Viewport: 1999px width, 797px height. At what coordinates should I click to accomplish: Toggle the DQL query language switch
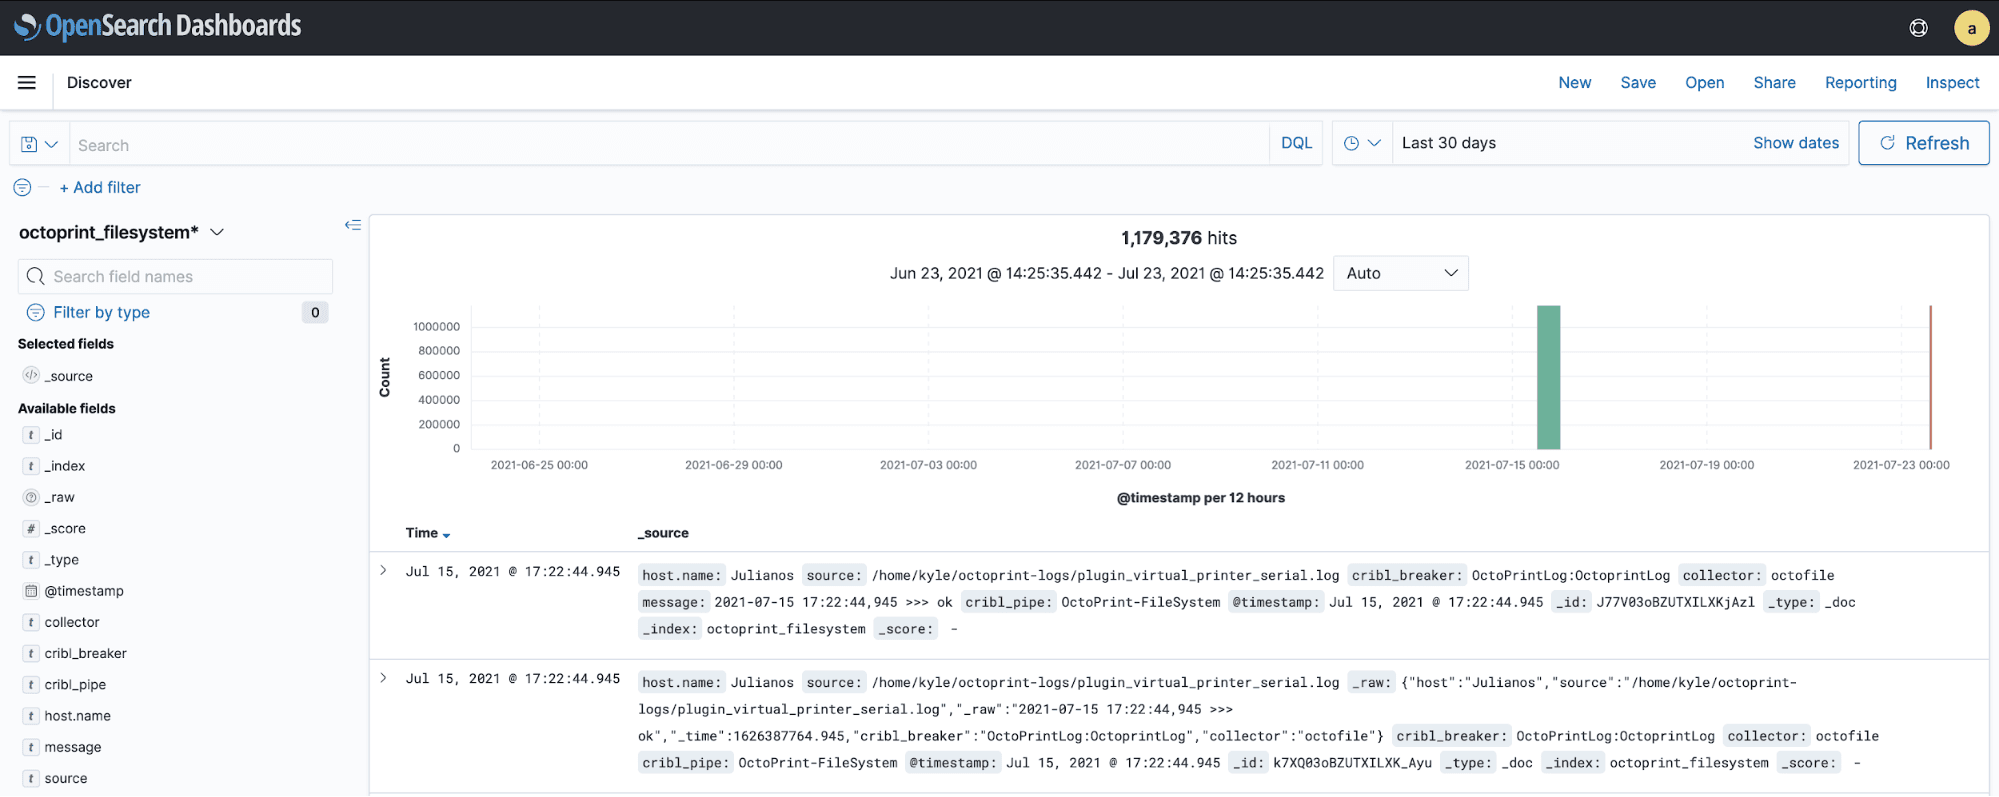coord(1296,143)
